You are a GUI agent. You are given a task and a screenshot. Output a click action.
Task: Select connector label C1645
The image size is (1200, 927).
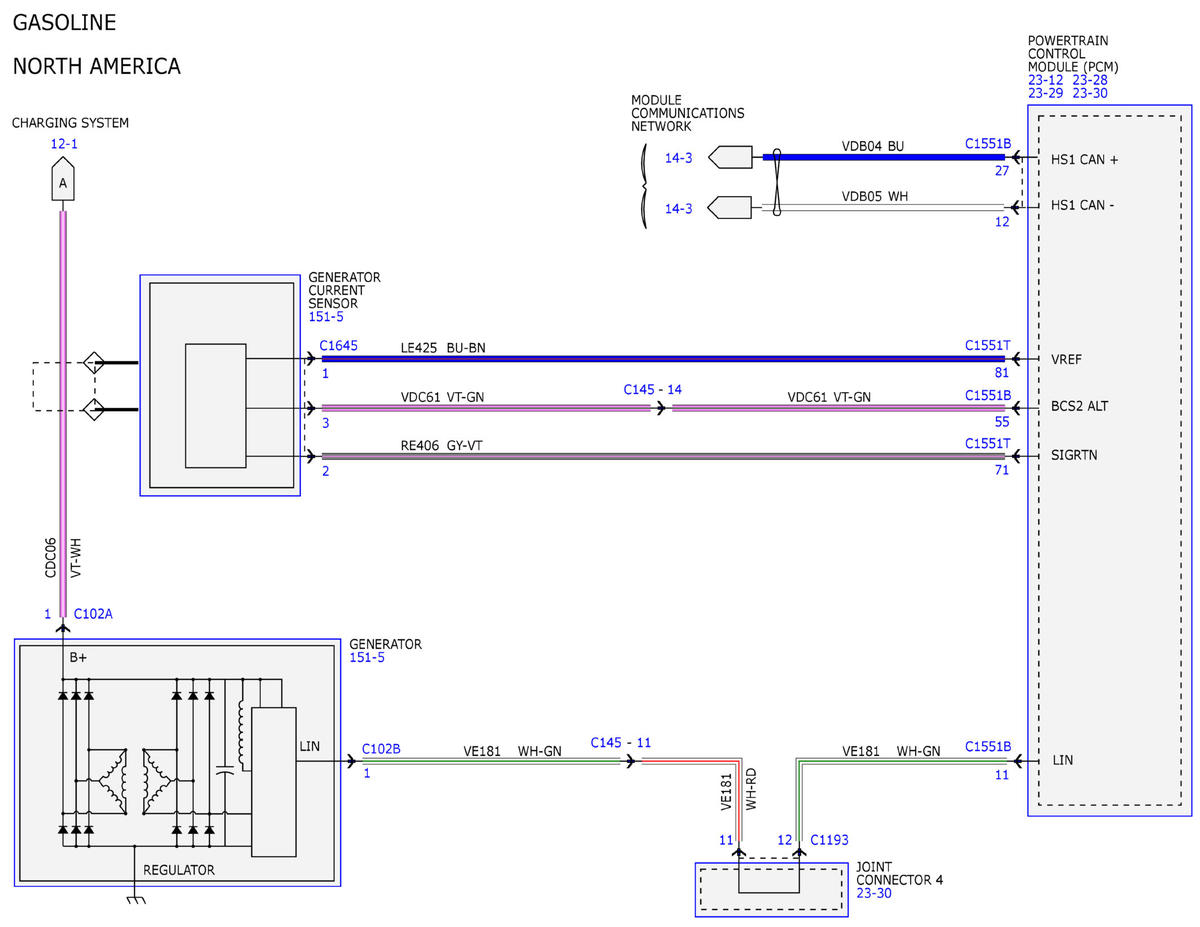(x=338, y=346)
